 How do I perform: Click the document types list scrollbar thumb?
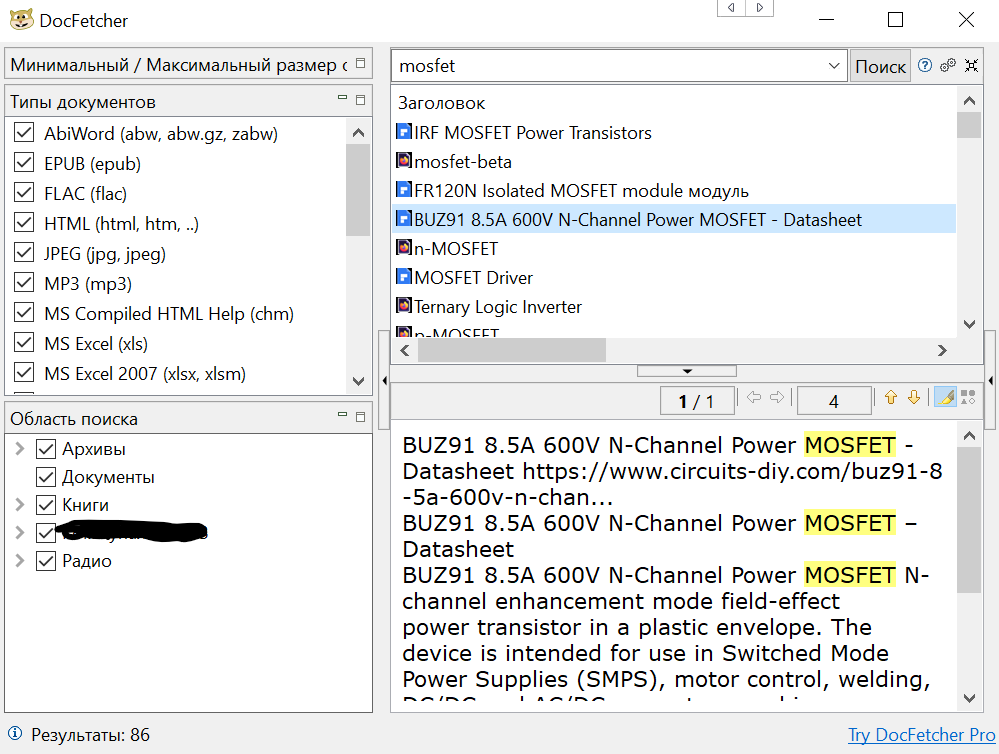pos(358,190)
